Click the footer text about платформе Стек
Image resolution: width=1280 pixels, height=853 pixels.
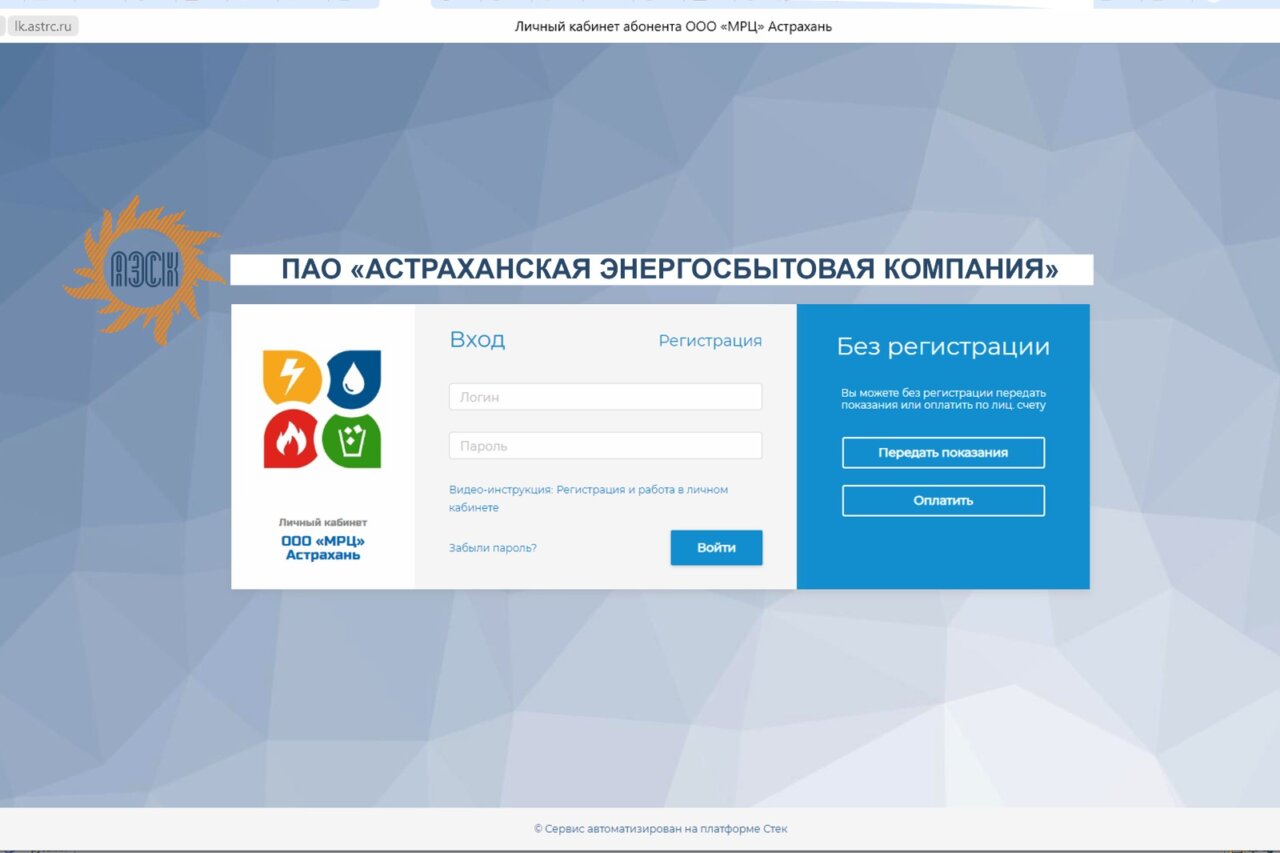tap(661, 829)
